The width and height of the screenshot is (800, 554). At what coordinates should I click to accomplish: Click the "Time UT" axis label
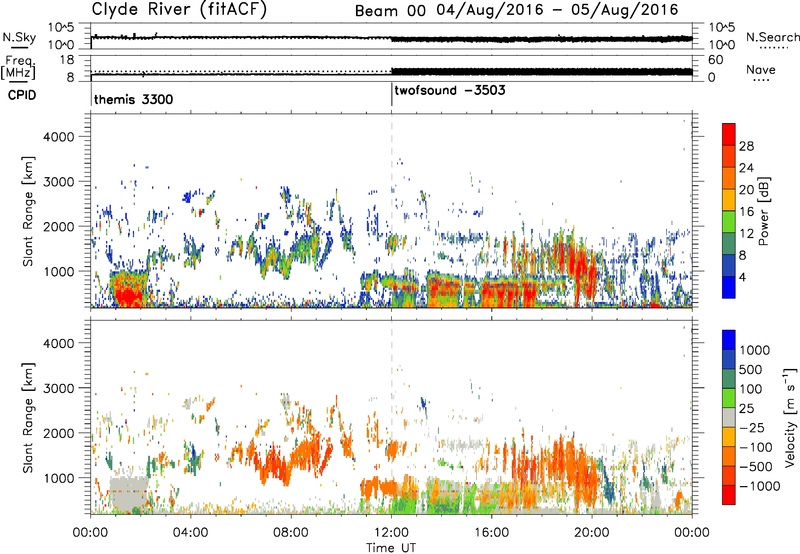[x=391, y=548]
